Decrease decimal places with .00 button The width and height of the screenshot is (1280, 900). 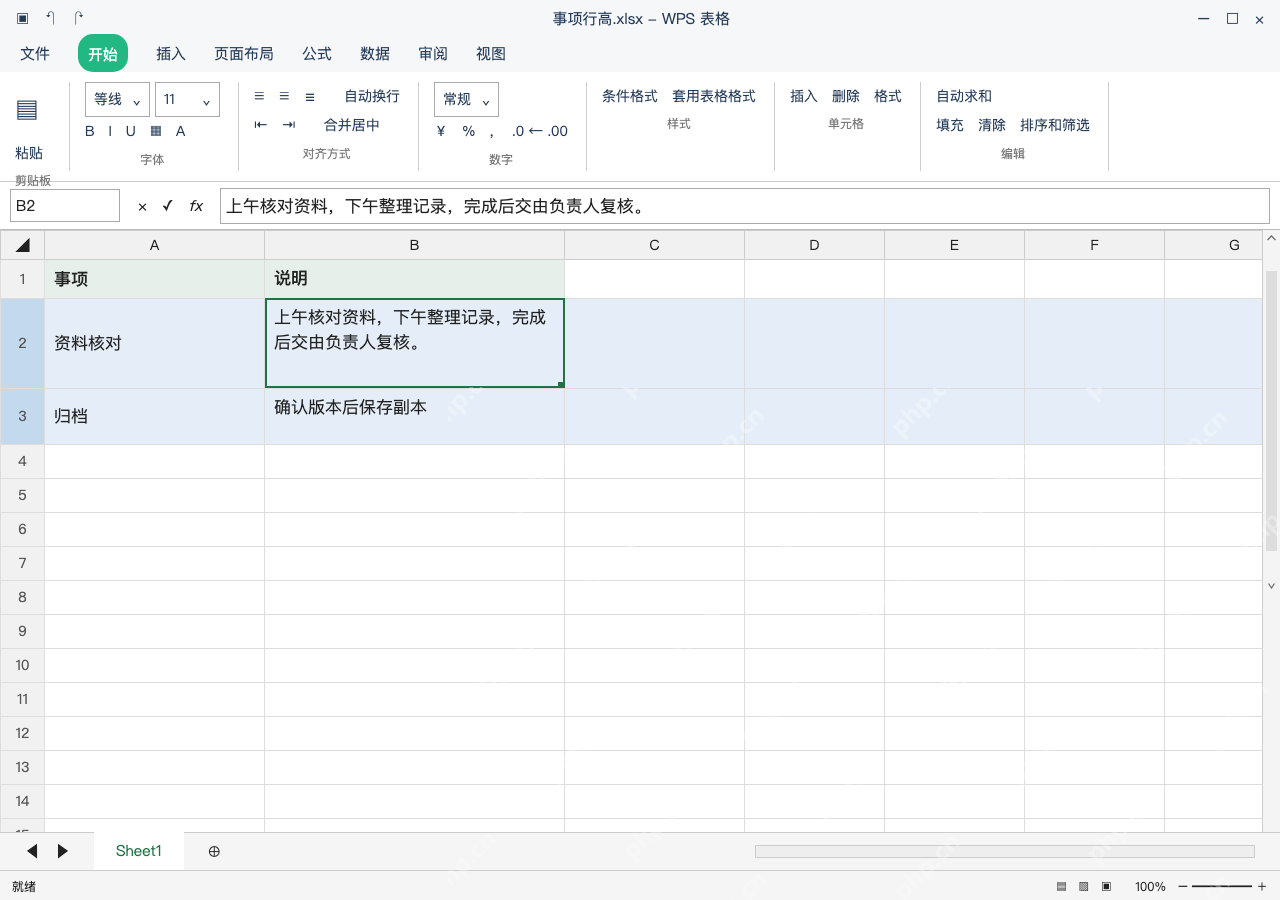(557, 131)
